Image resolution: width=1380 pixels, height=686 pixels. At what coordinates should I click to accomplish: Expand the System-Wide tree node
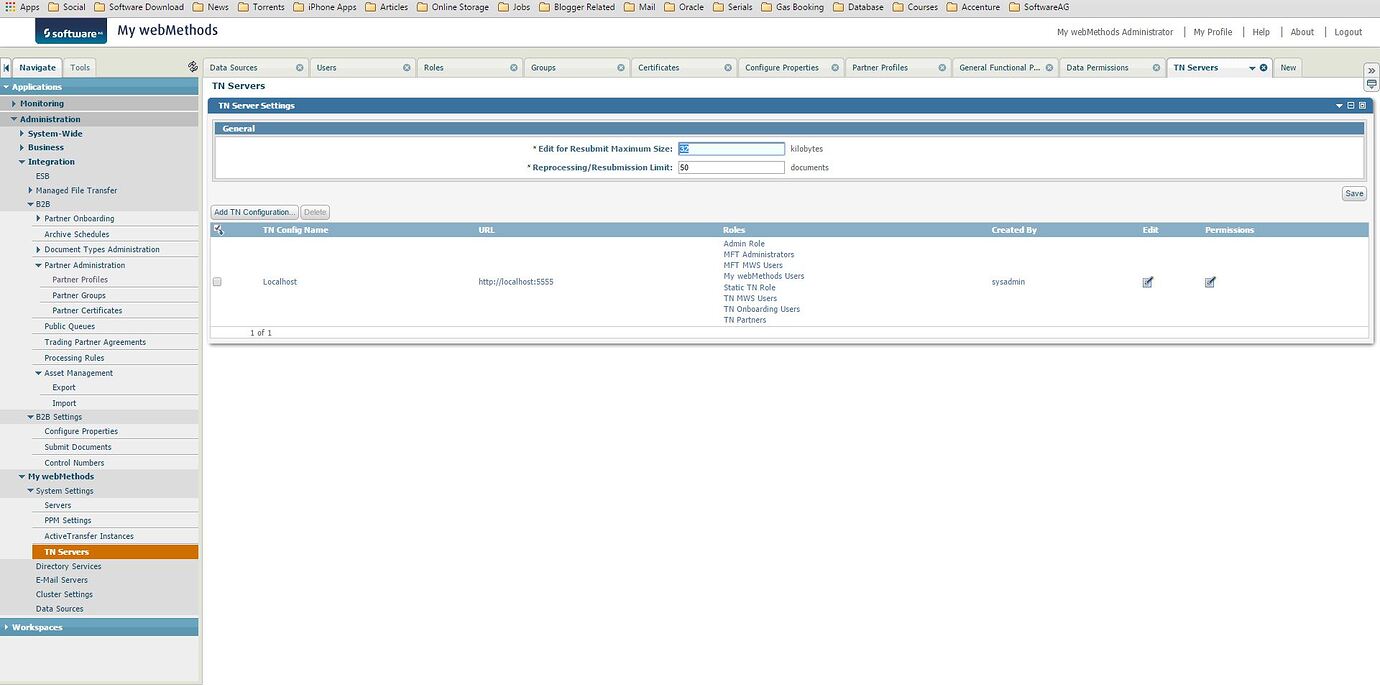click(x=22, y=133)
